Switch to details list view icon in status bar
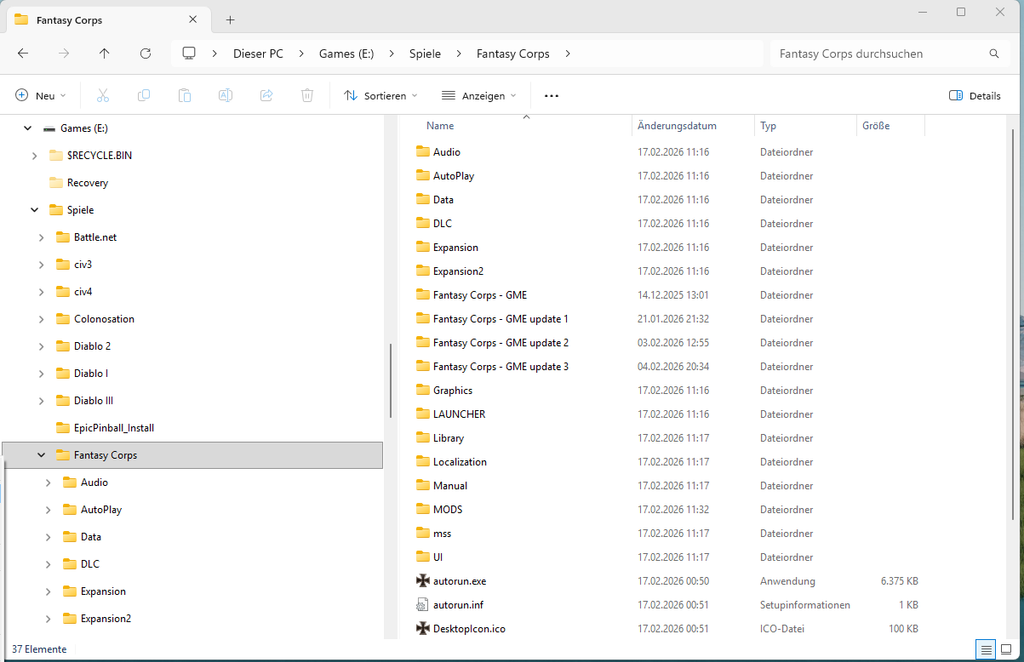This screenshot has height=662, width=1024. coord(986,649)
